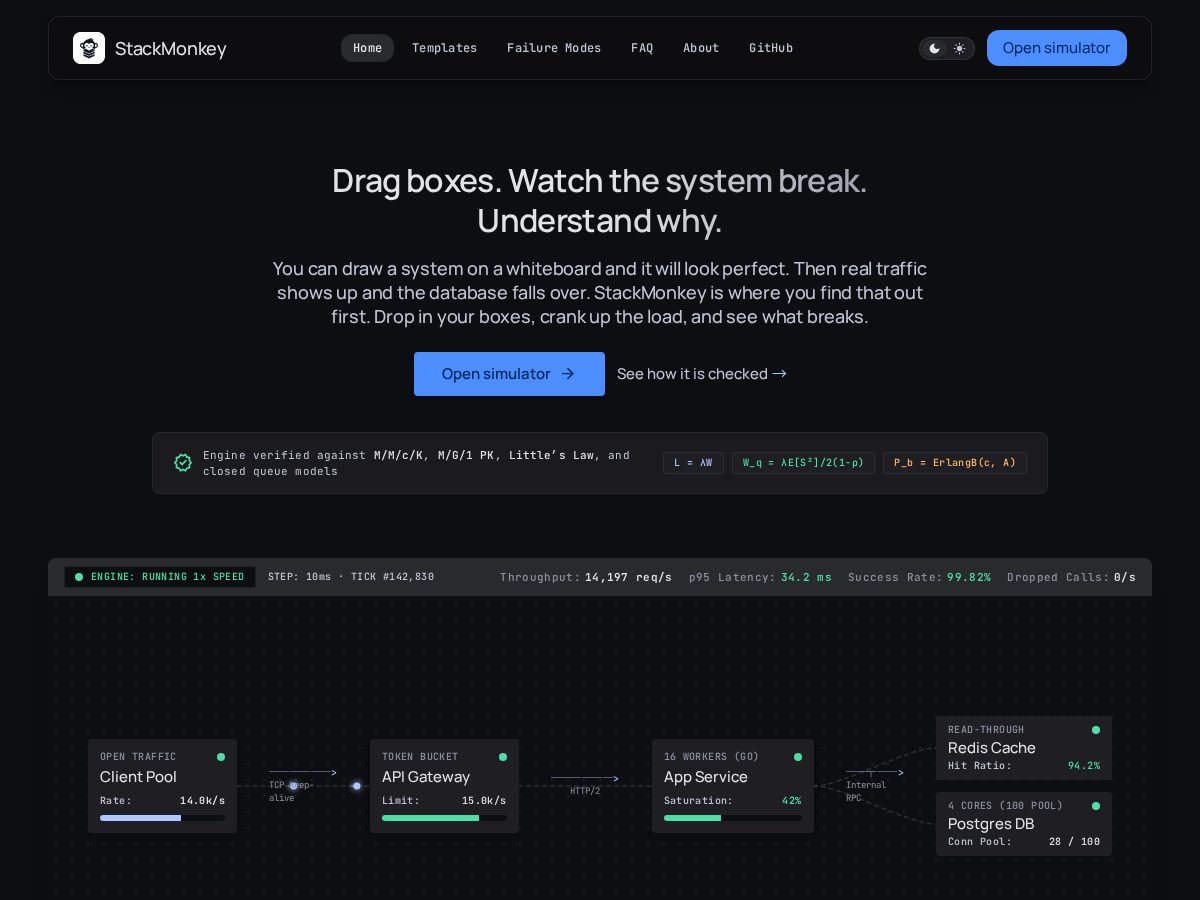This screenshot has width=1200, height=900.
Task: Click the StackMonkey brand name
Action: [x=171, y=48]
